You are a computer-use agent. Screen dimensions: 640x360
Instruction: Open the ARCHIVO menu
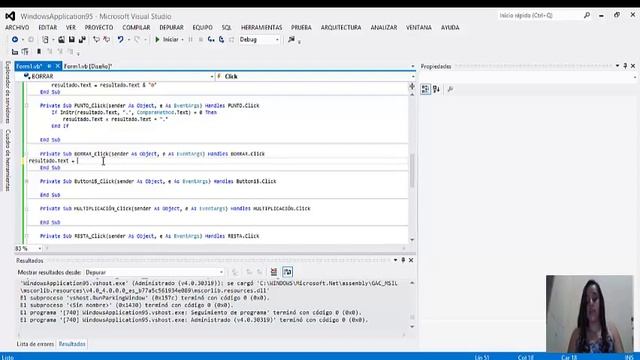pos(17,27)
